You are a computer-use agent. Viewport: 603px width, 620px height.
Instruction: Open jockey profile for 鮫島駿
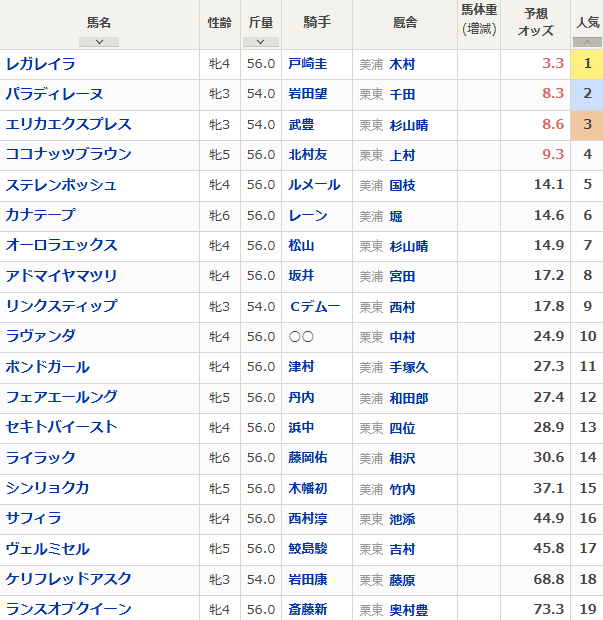point(307,549)
